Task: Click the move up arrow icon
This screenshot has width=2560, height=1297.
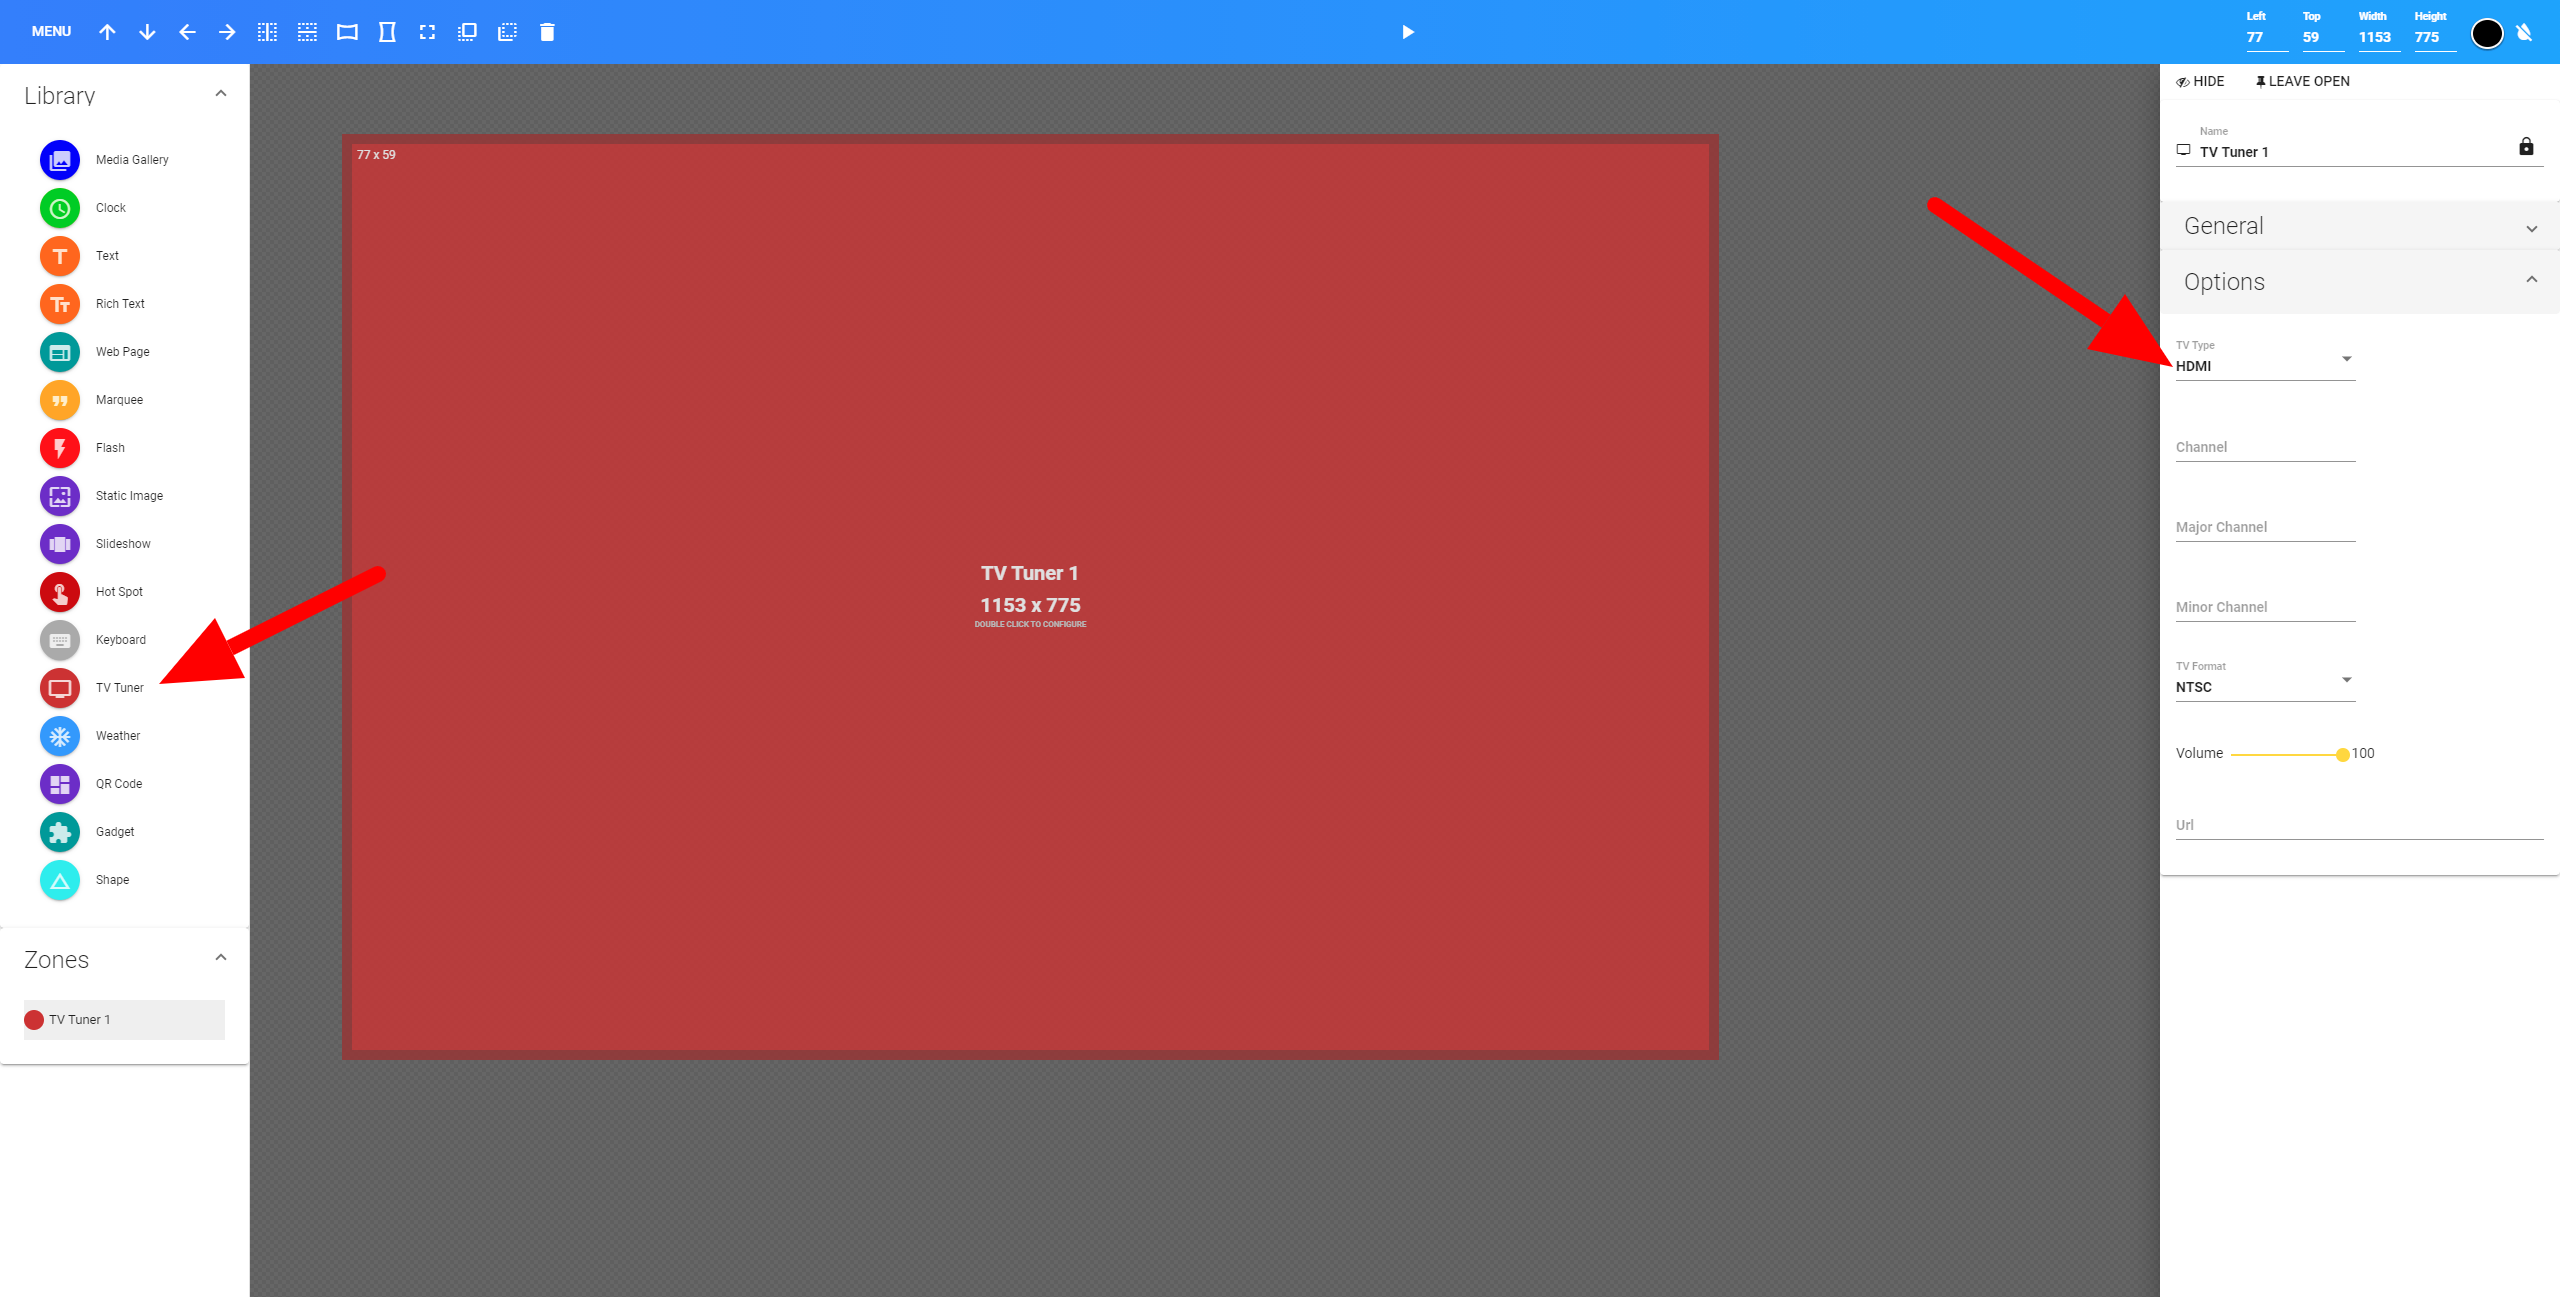Action: click(x=107, y=32)
